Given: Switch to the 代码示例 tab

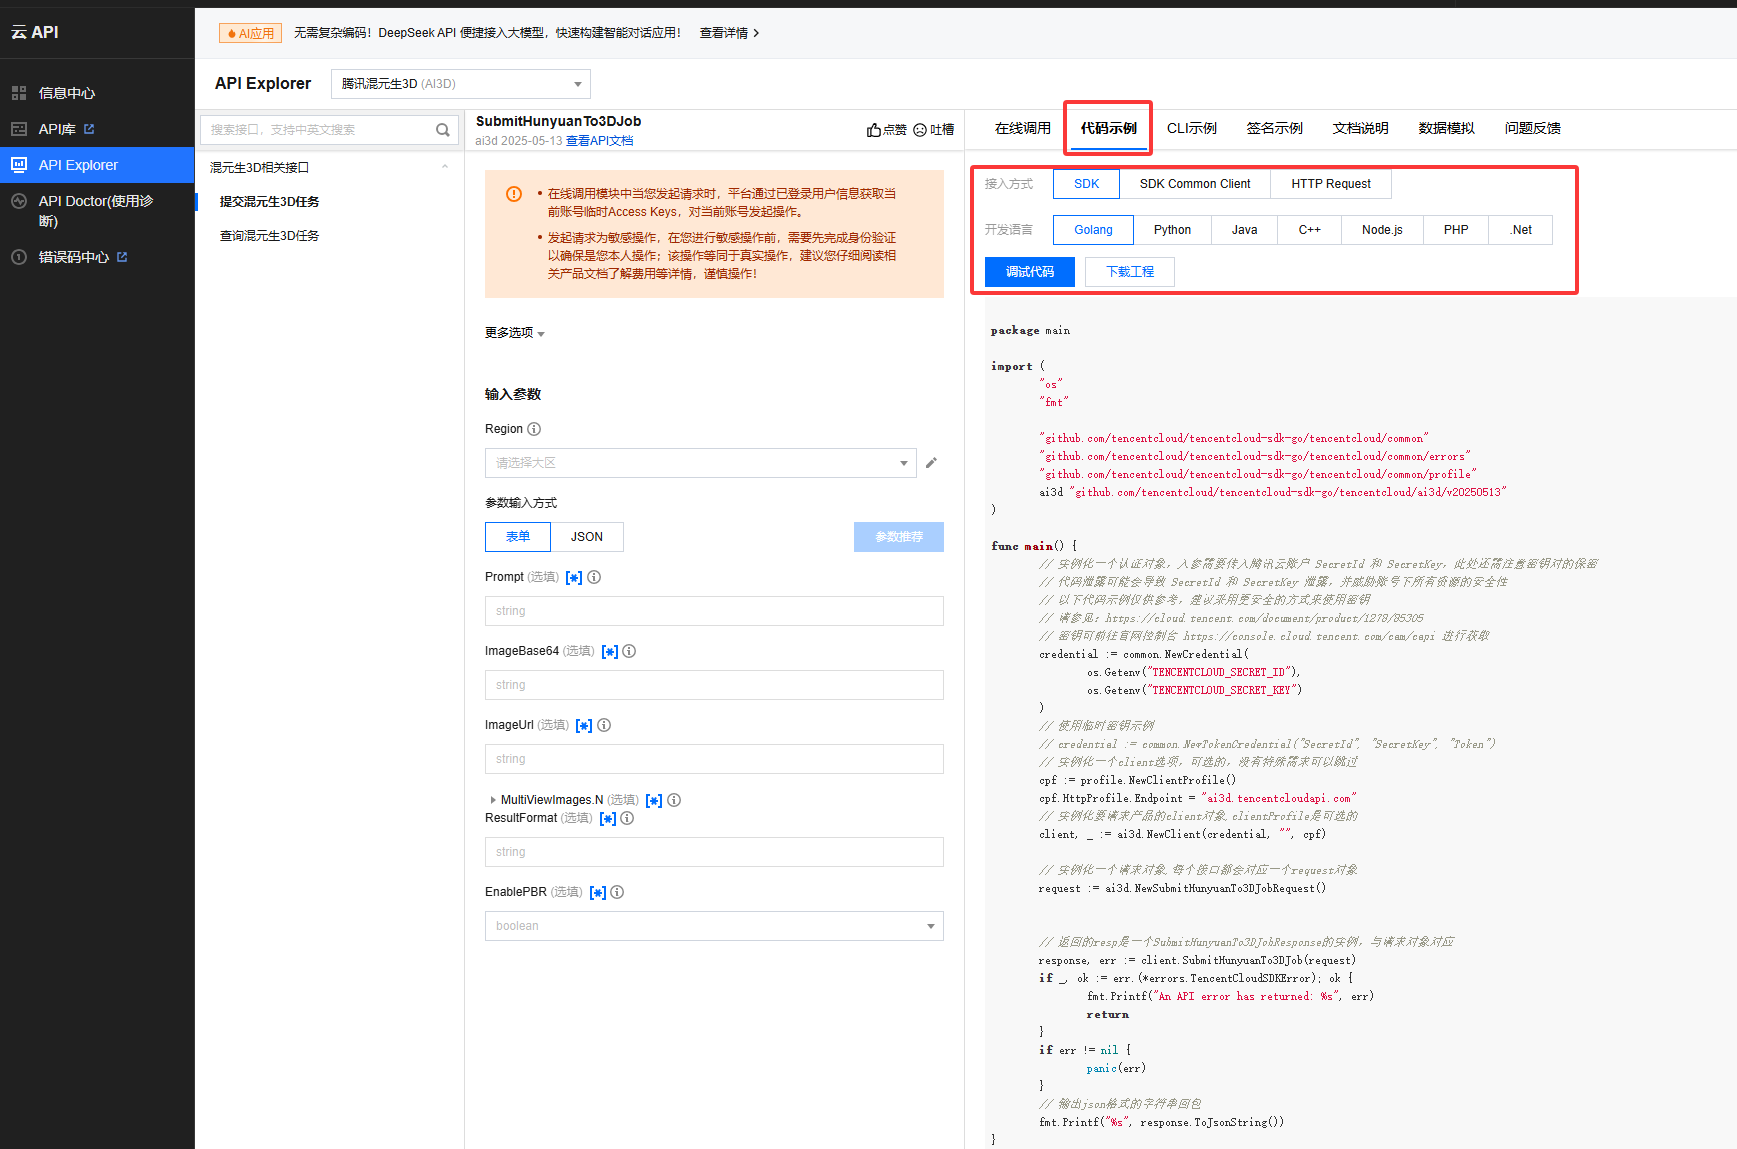Looking at the screenshot, I should (1109, 128).
